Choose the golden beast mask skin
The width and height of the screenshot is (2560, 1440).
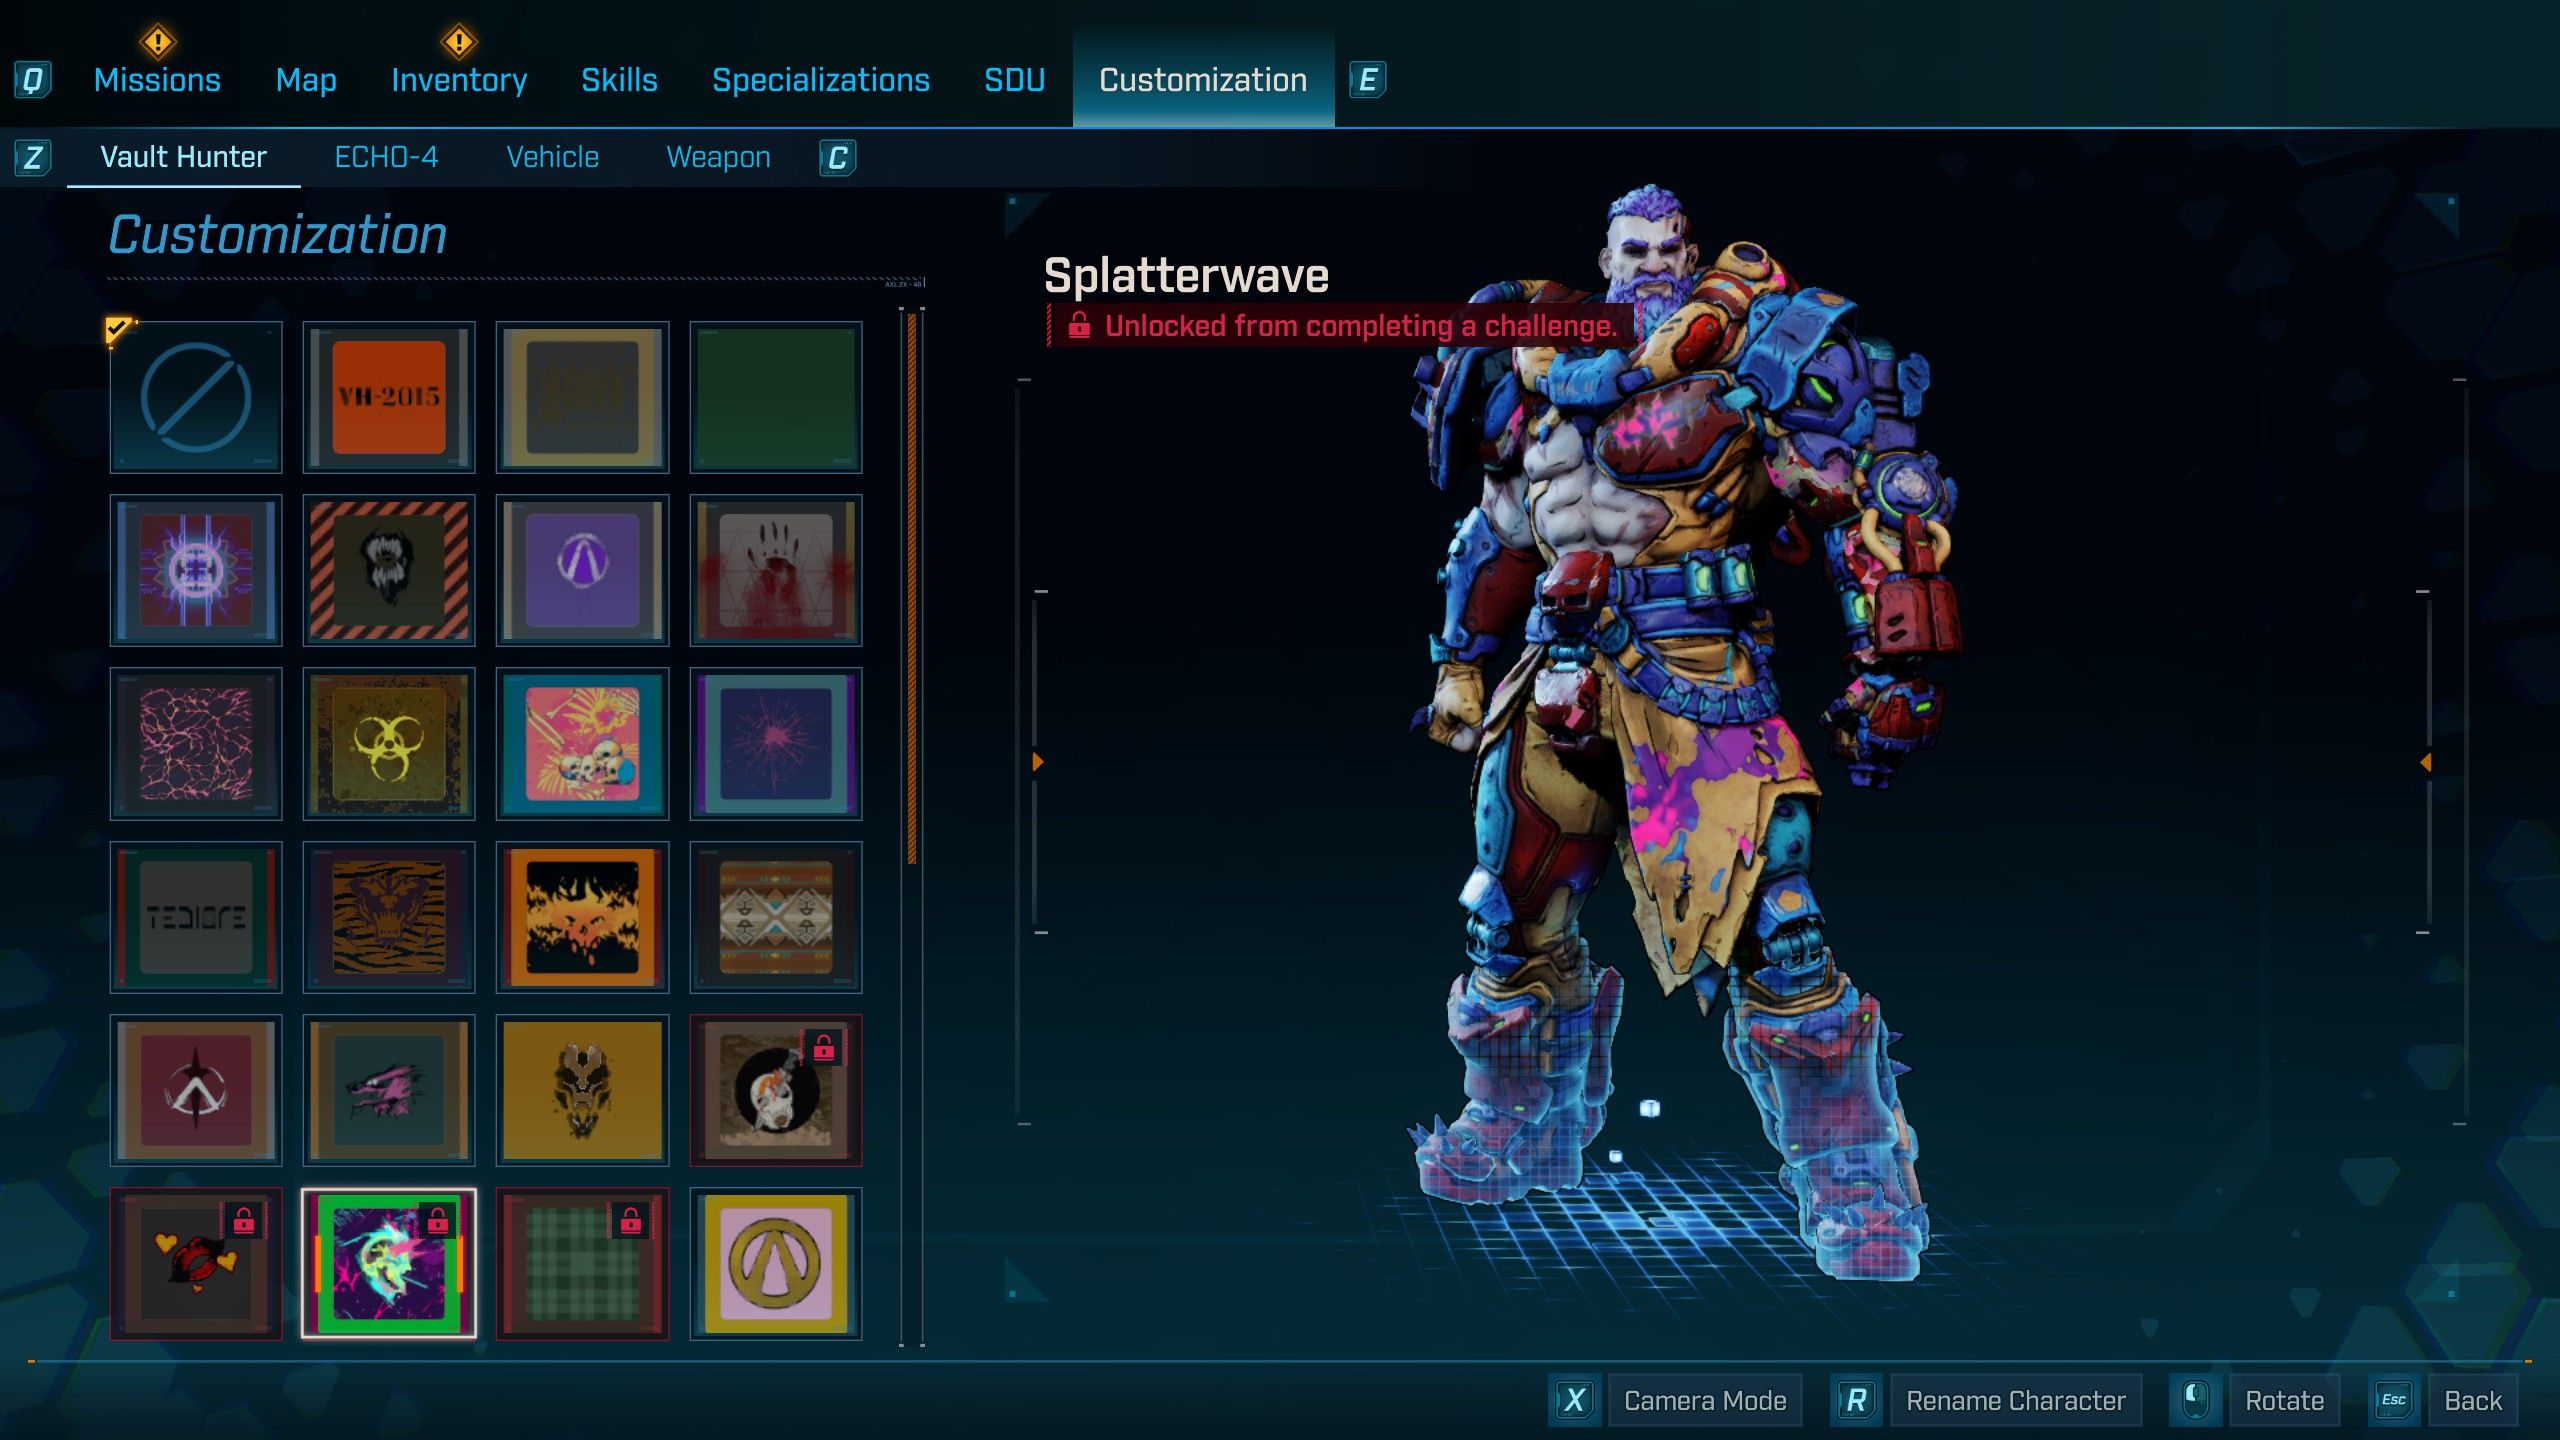[x=582, y=1090]
